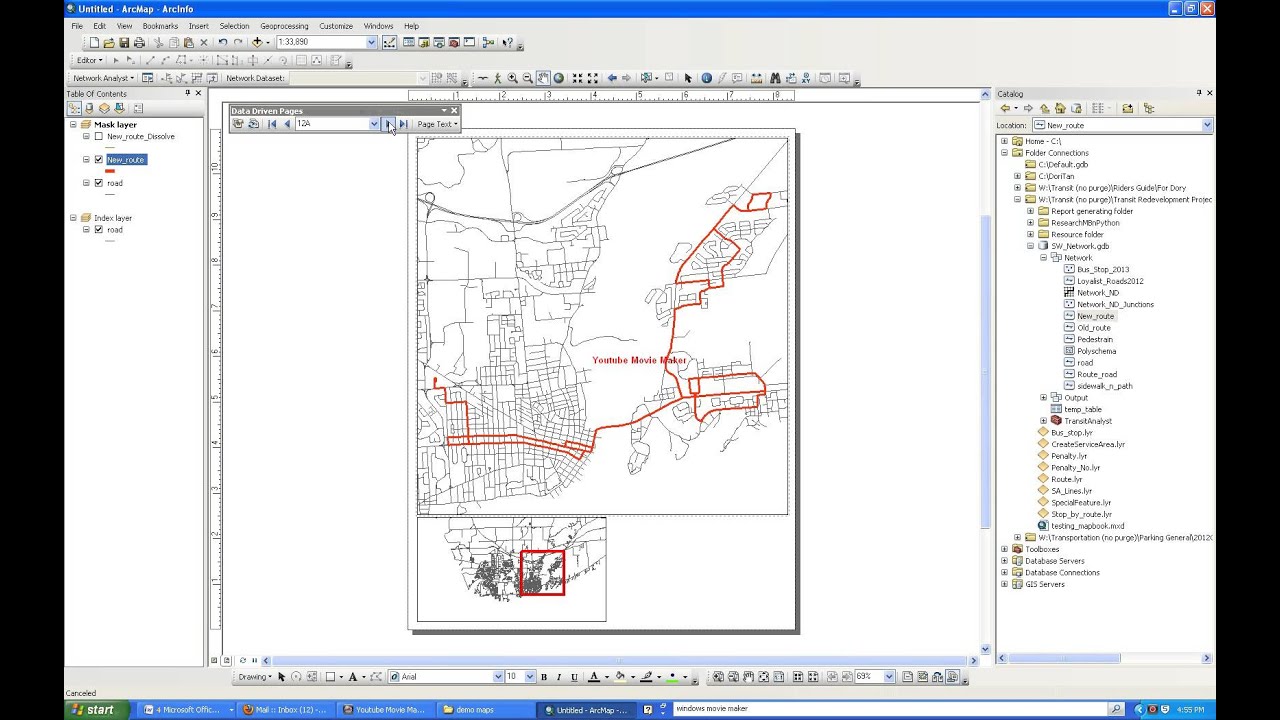Click the Network Analyst Window icon
1280x720 pixels.
148,78
